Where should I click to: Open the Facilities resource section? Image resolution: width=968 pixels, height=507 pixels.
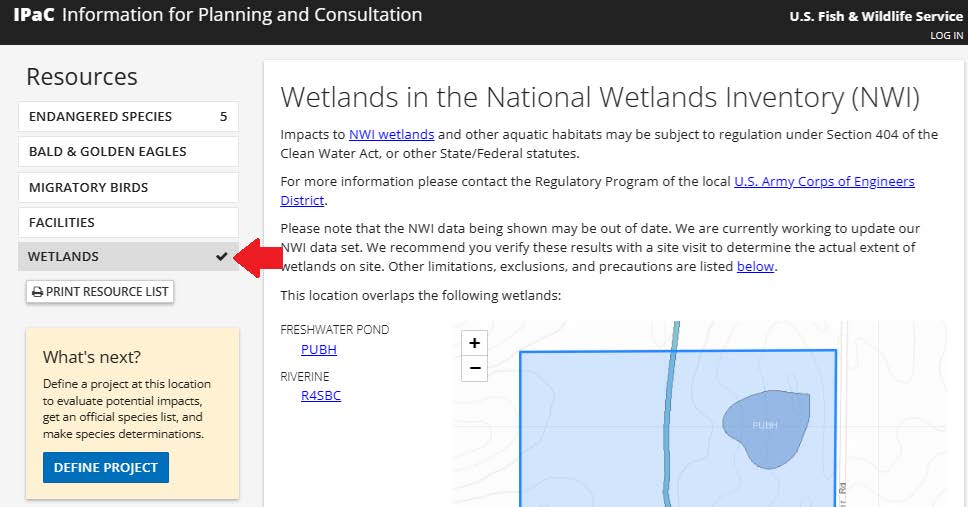click(x=128, y=222)
